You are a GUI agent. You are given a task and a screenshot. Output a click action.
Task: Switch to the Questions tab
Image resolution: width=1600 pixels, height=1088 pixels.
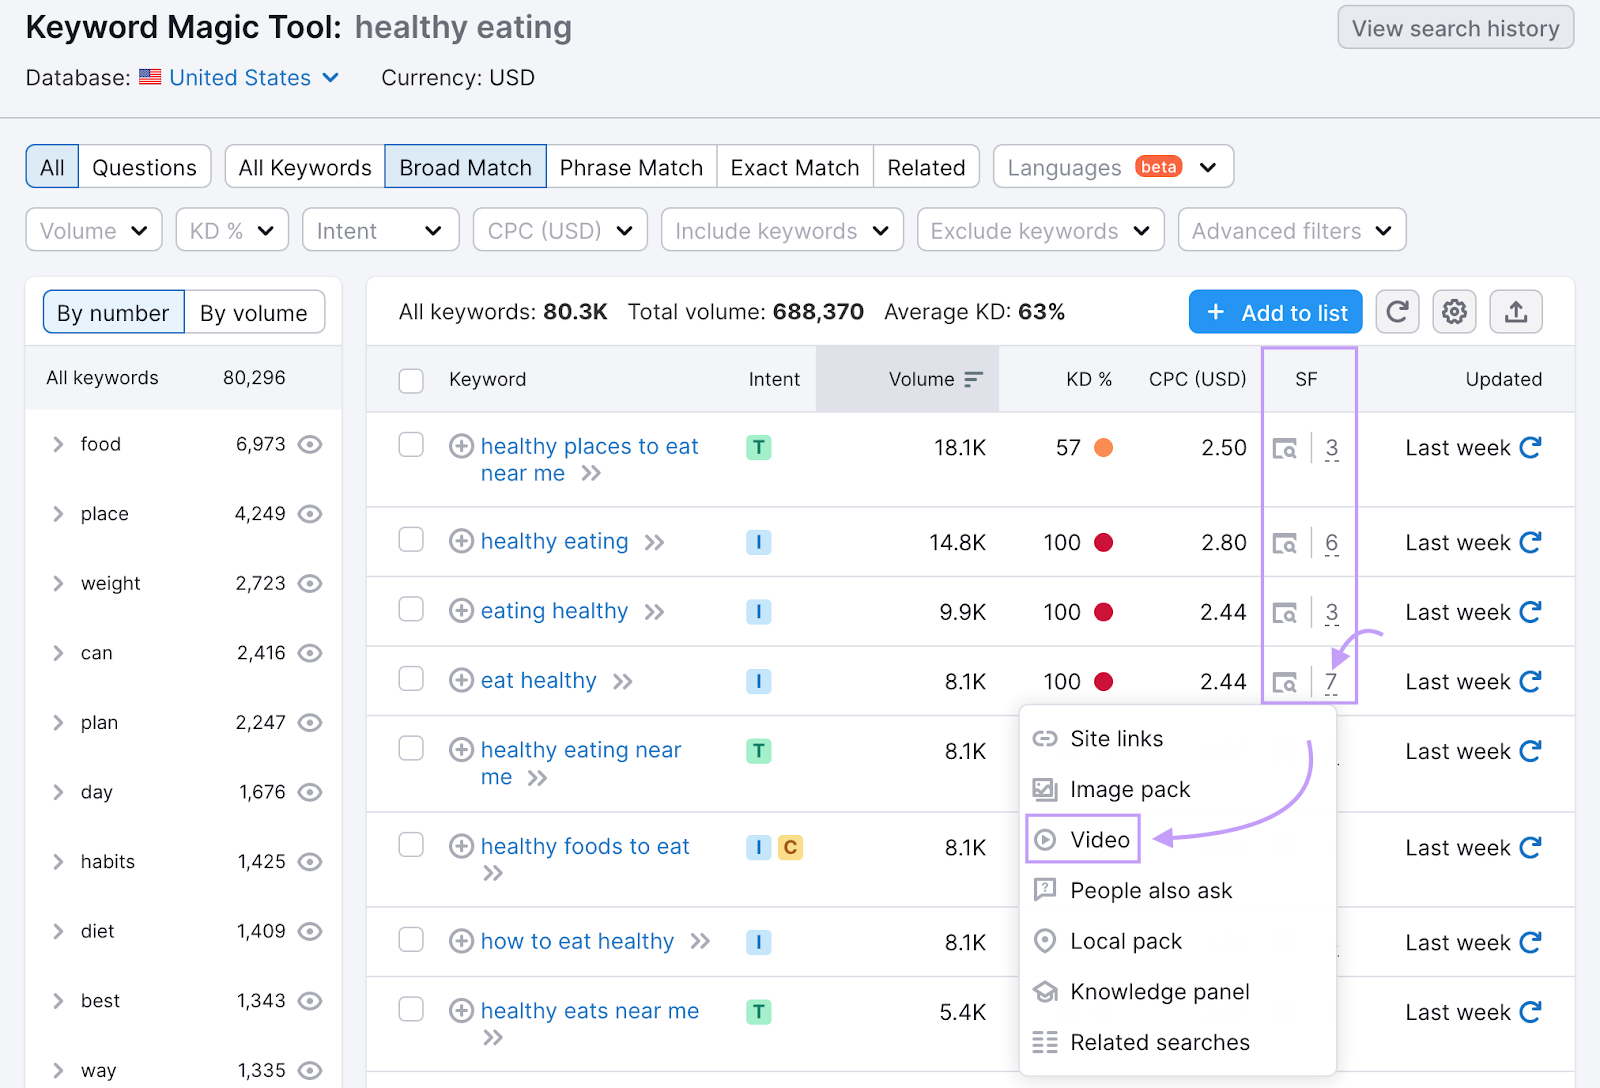click(144, 166)
